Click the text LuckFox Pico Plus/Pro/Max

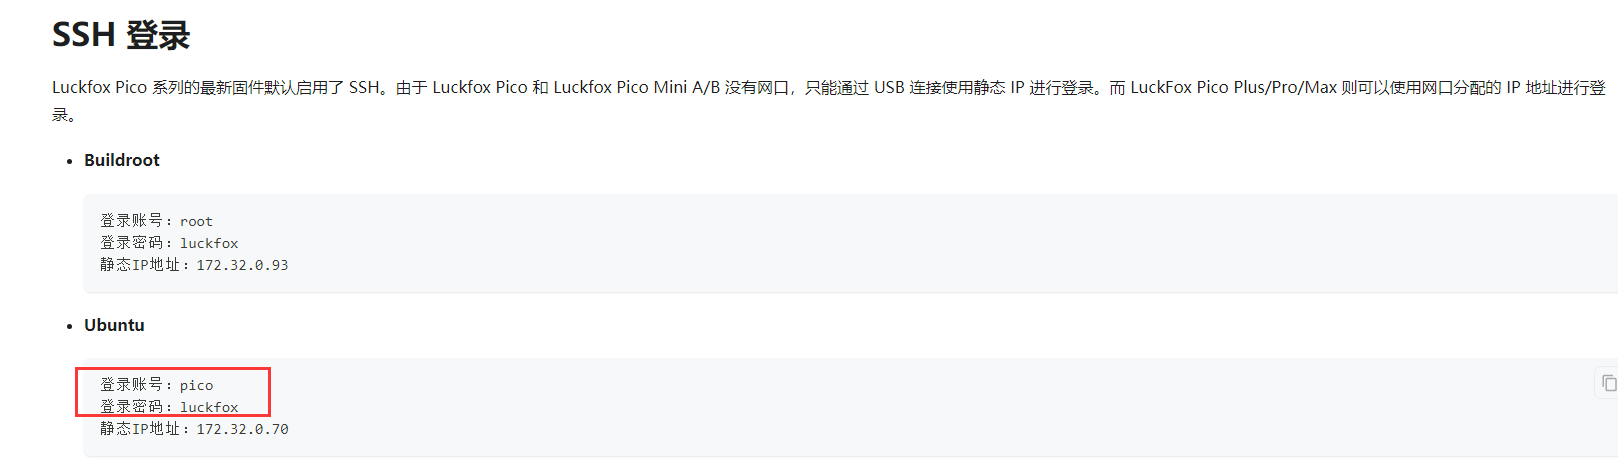pos(1233,87)
